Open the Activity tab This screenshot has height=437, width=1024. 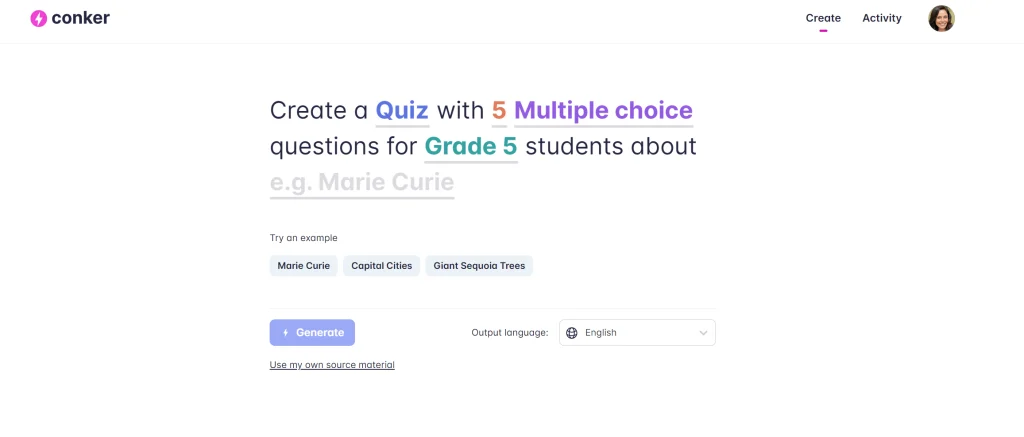pos(882,18)
